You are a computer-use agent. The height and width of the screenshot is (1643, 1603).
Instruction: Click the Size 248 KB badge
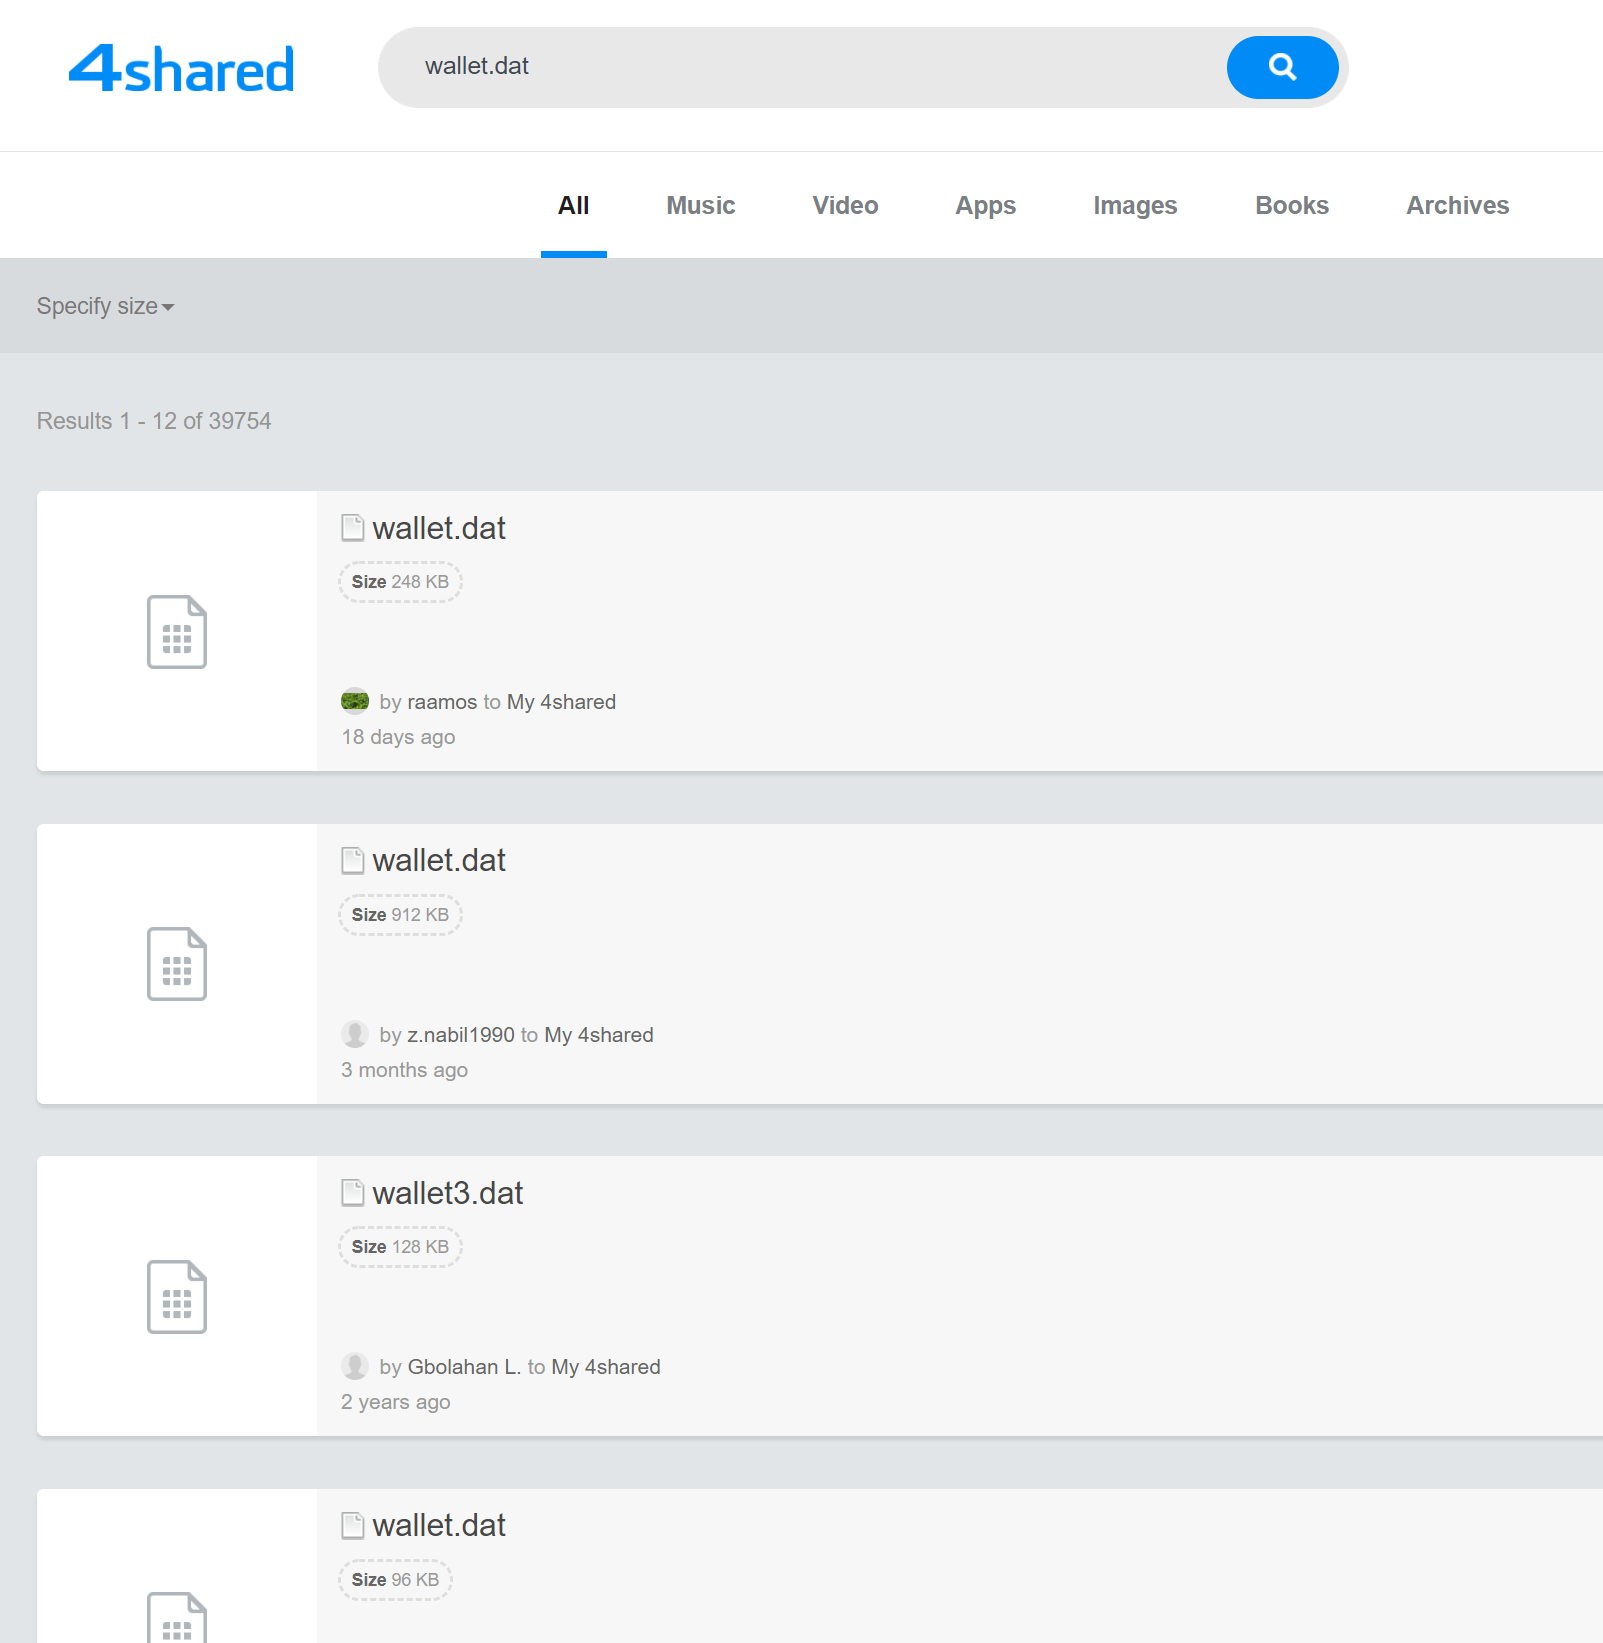400,582
